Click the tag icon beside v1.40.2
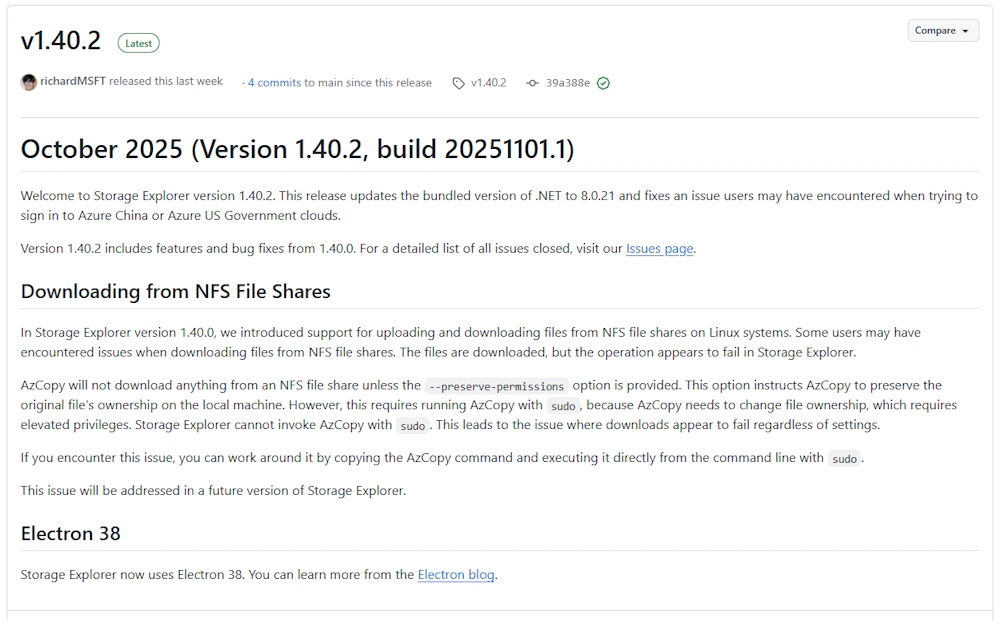Viewport: 1000px width, 621px height. tap(458, 83)
